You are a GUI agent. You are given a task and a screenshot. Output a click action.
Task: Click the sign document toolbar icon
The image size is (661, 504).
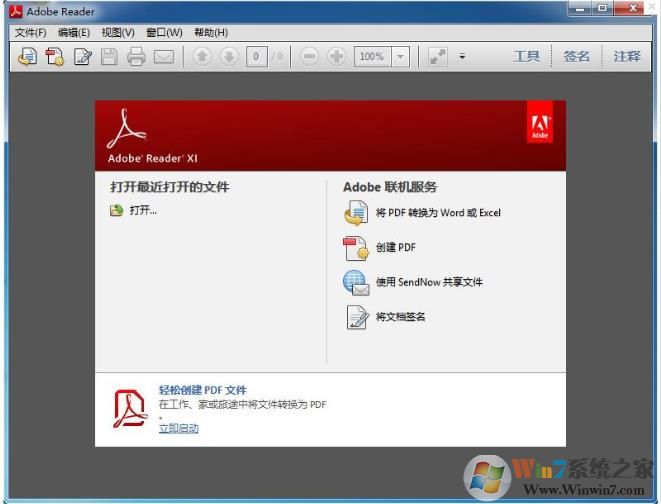[83, 56]
